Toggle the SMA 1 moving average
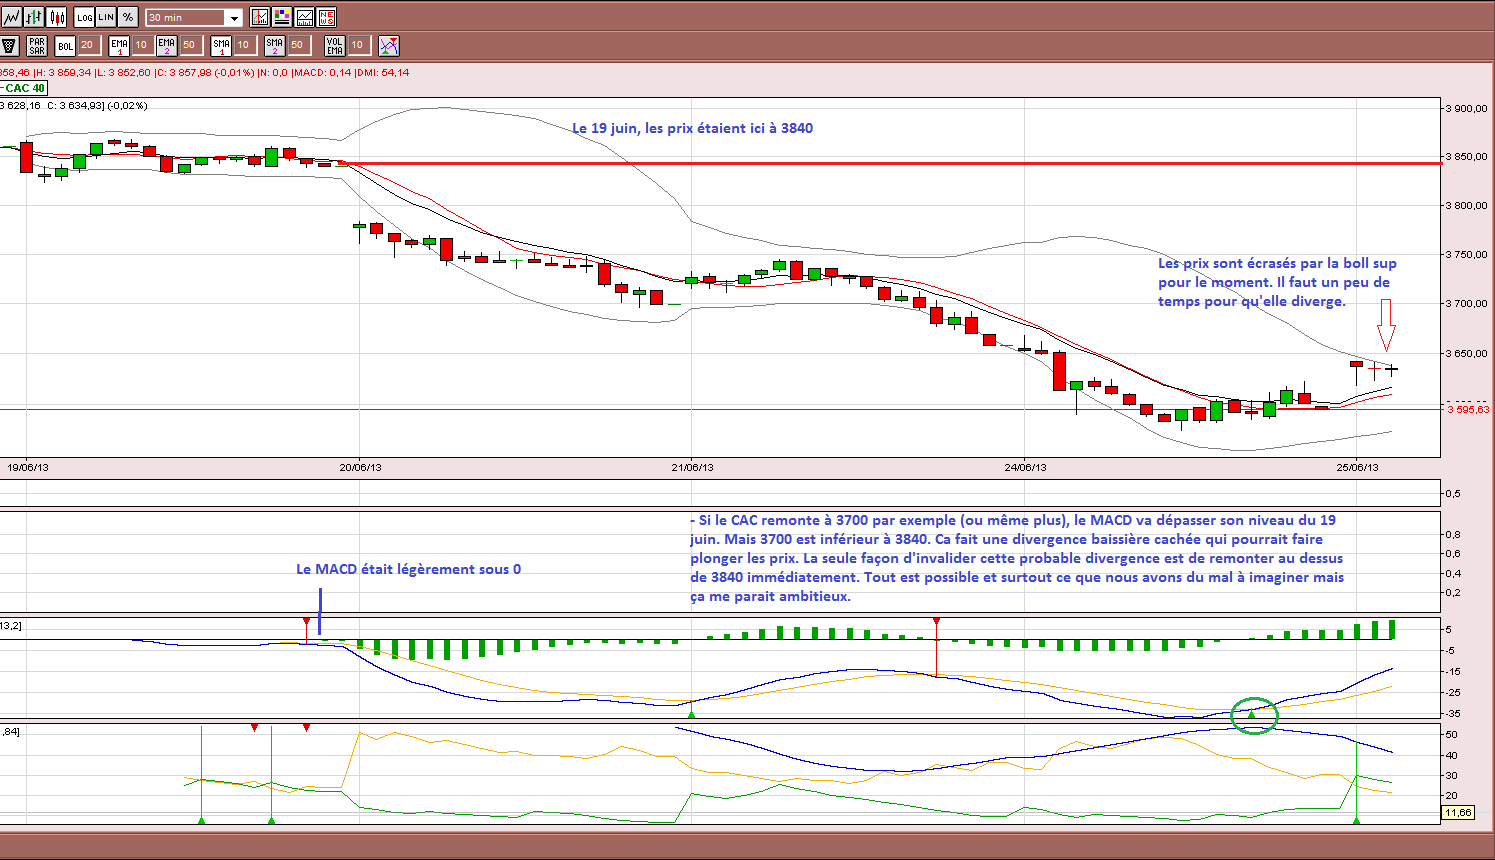 [x=221, y=45]
